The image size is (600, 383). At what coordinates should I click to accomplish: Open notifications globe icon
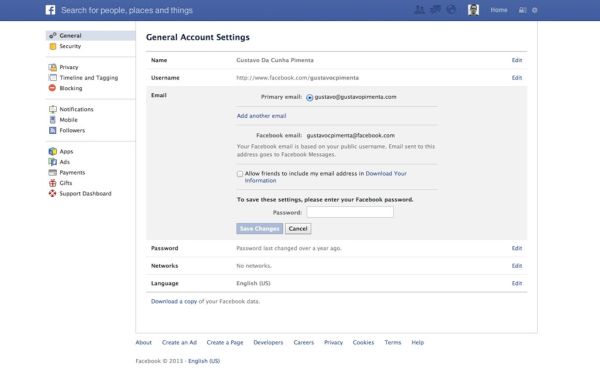(x=451, y=10)
